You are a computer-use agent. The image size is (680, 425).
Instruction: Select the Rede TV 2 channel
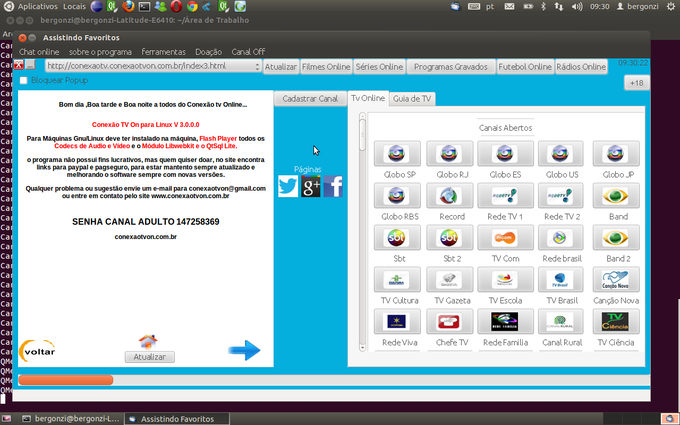[561, 196]
